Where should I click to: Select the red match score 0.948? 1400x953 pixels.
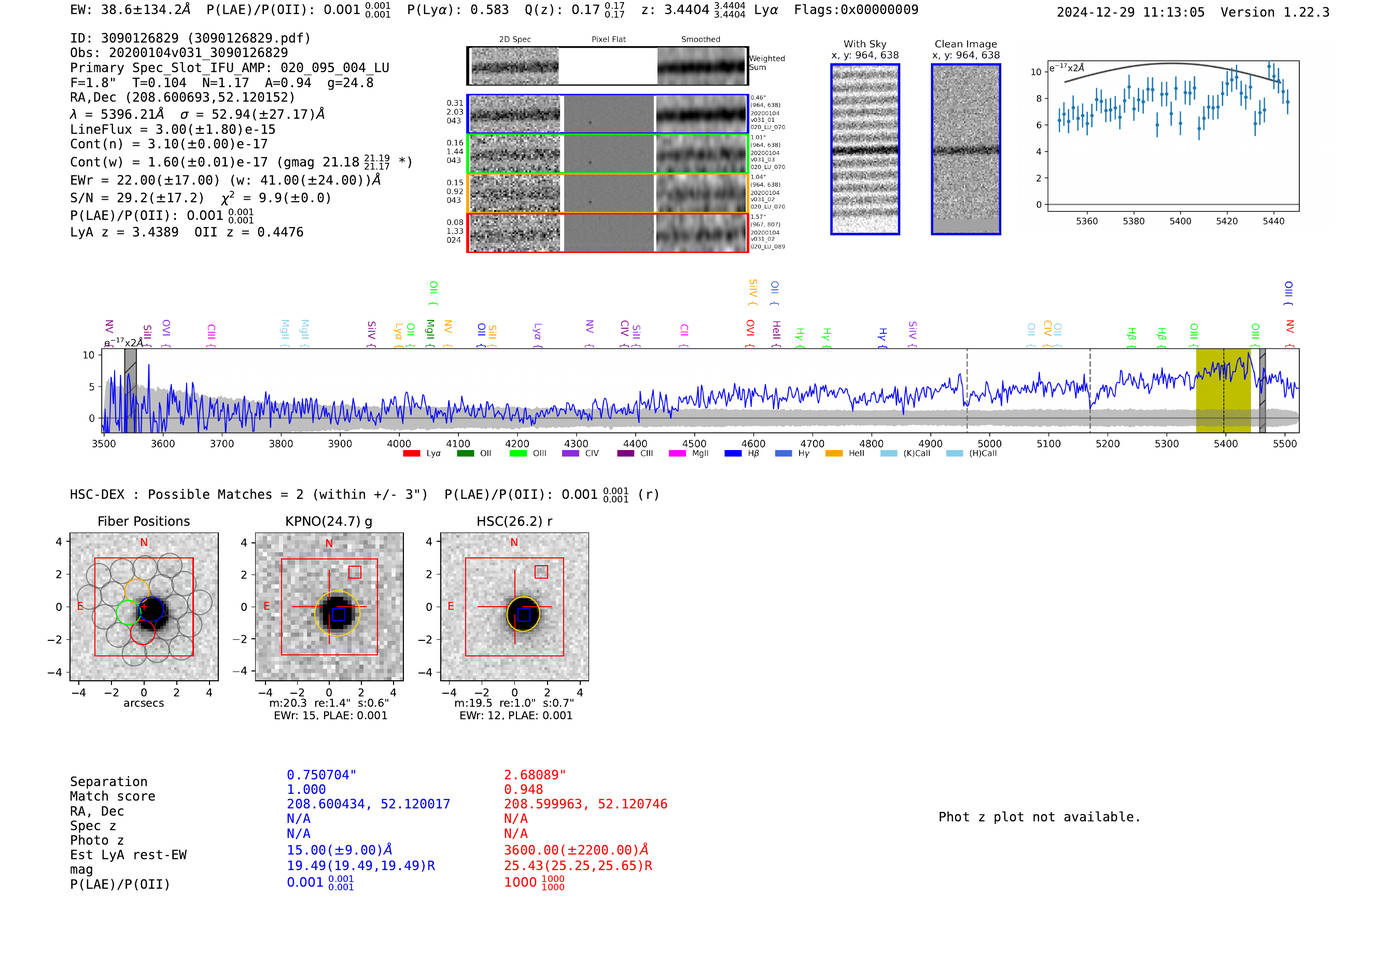(x=523, y=789)
